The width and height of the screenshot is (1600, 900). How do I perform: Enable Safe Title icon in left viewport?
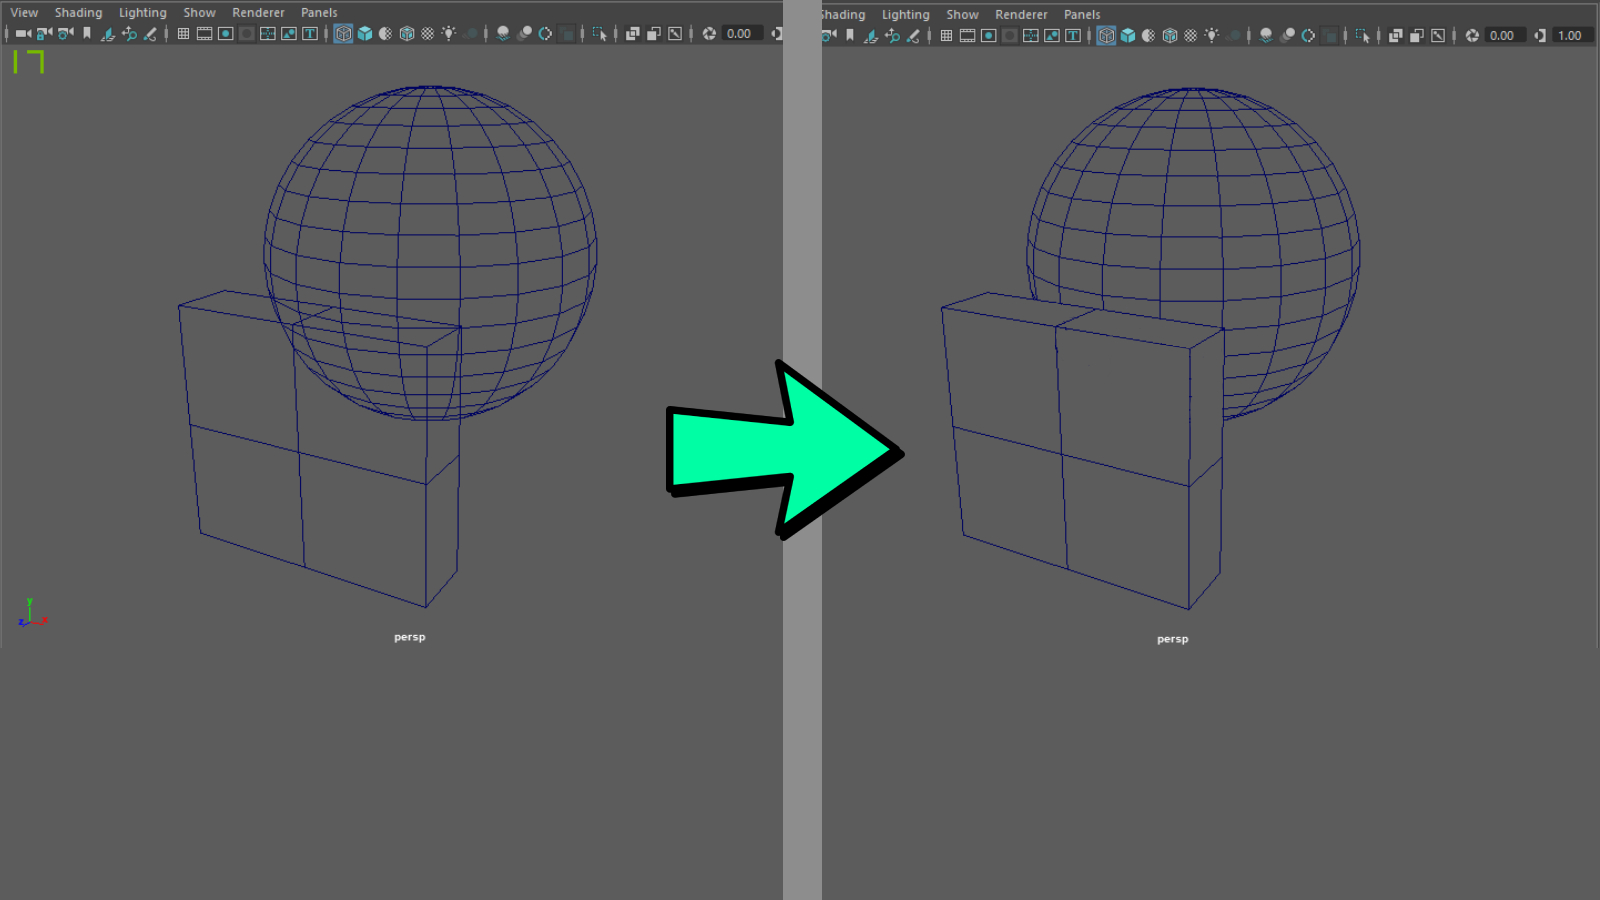point(310,33)
